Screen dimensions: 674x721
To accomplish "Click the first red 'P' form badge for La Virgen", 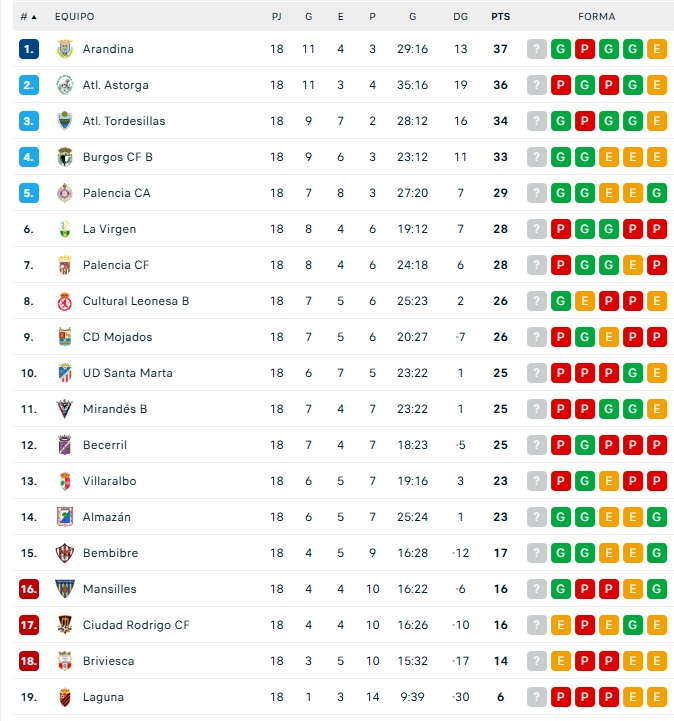I will click(561, 229).
